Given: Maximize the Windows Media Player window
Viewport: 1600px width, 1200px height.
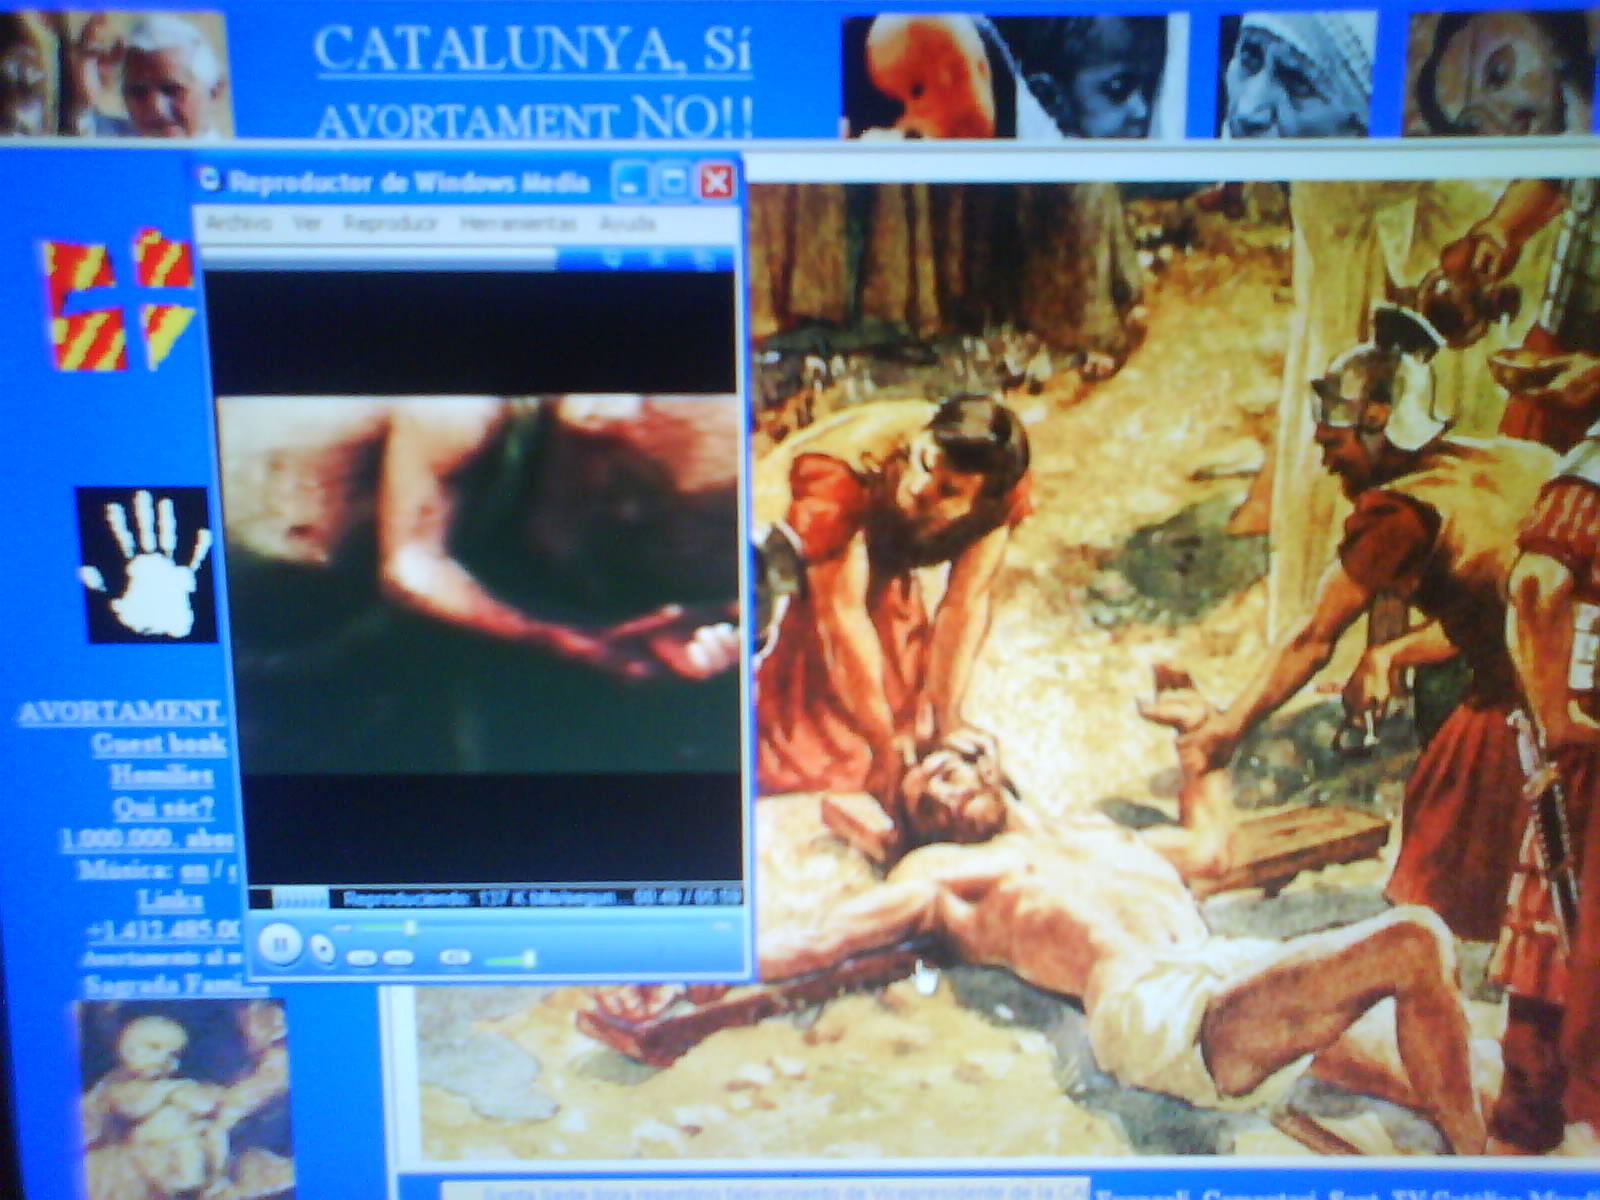Looking at the screenshot, I should (674, 182).
